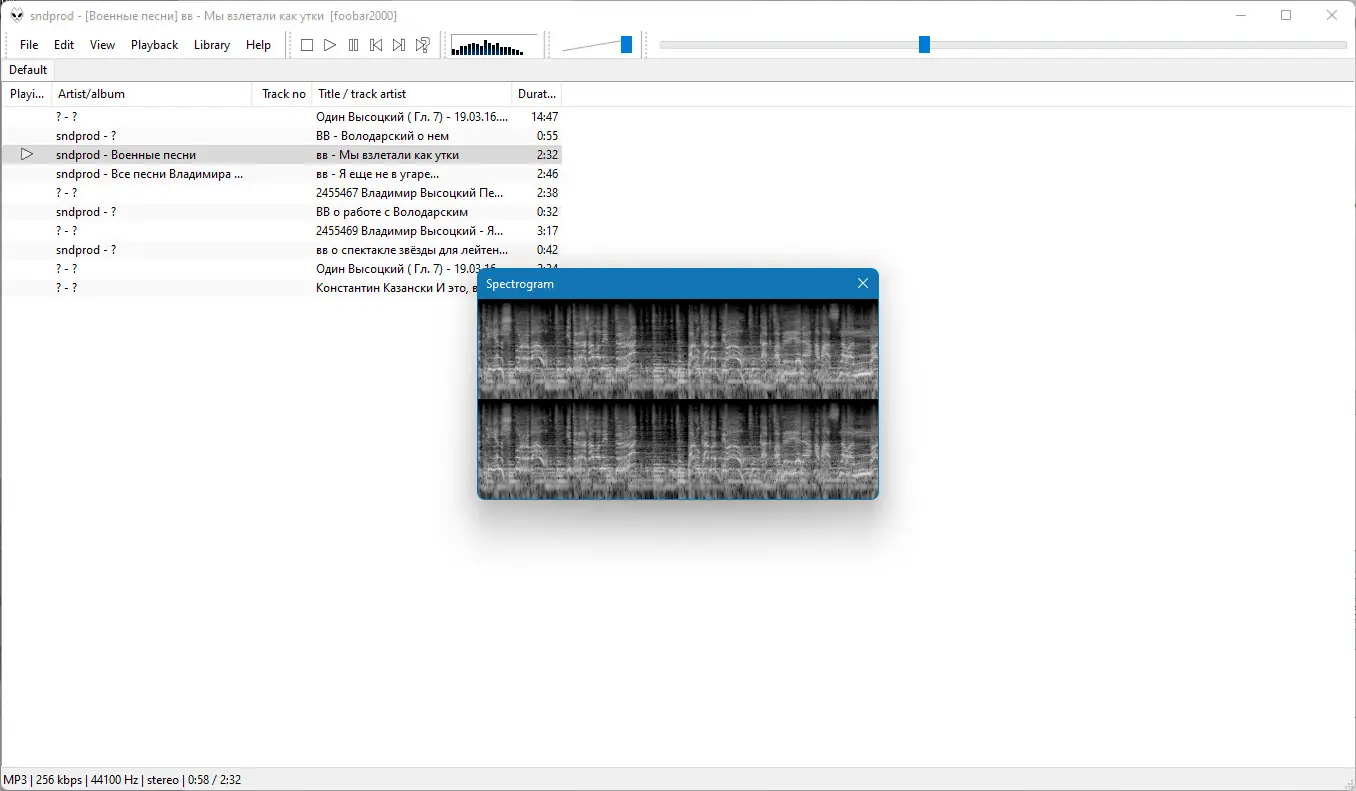Click the 2:46 duration cell
1356x791 pixels.
[x=547, y=174]
